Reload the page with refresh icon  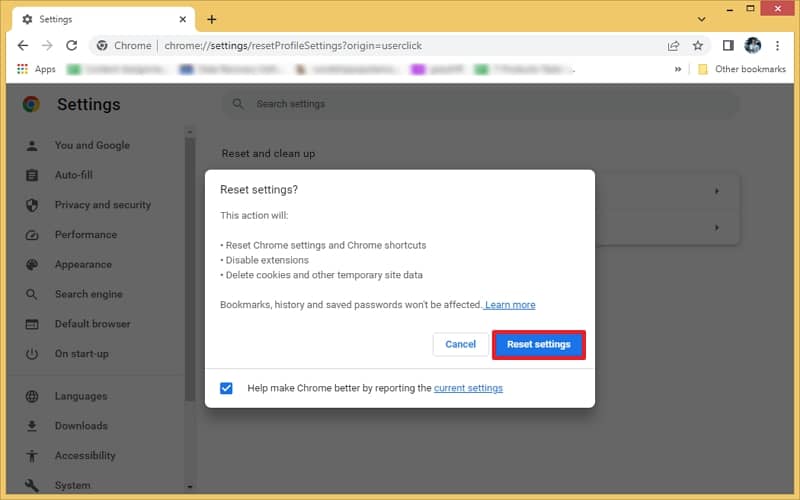[71, 45]
